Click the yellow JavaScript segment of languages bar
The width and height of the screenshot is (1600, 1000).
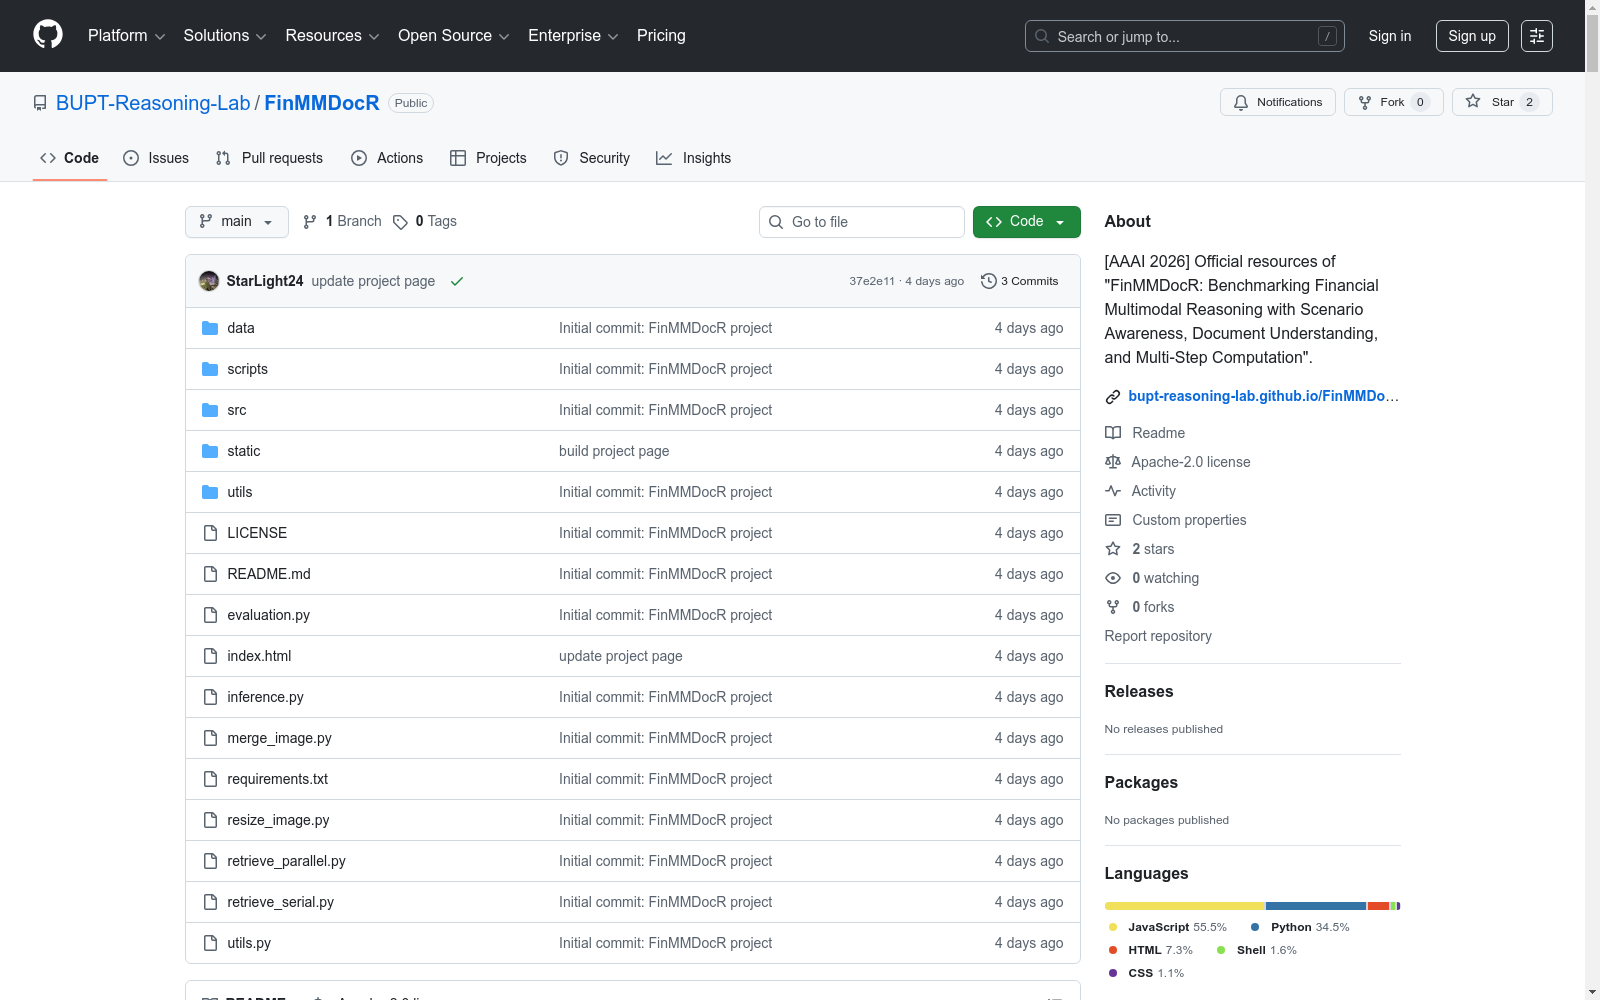[x=1184, y=906]
